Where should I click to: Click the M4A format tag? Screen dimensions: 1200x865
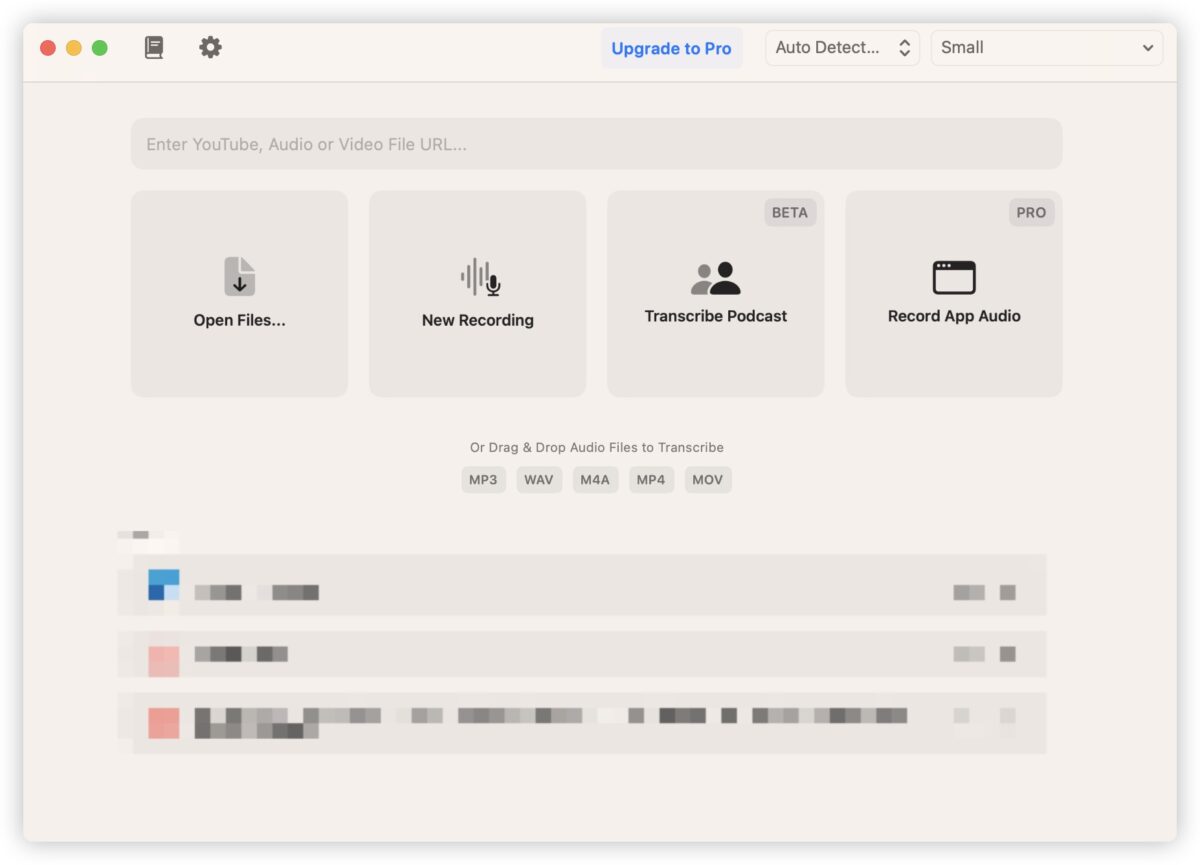tap(595, 480)
